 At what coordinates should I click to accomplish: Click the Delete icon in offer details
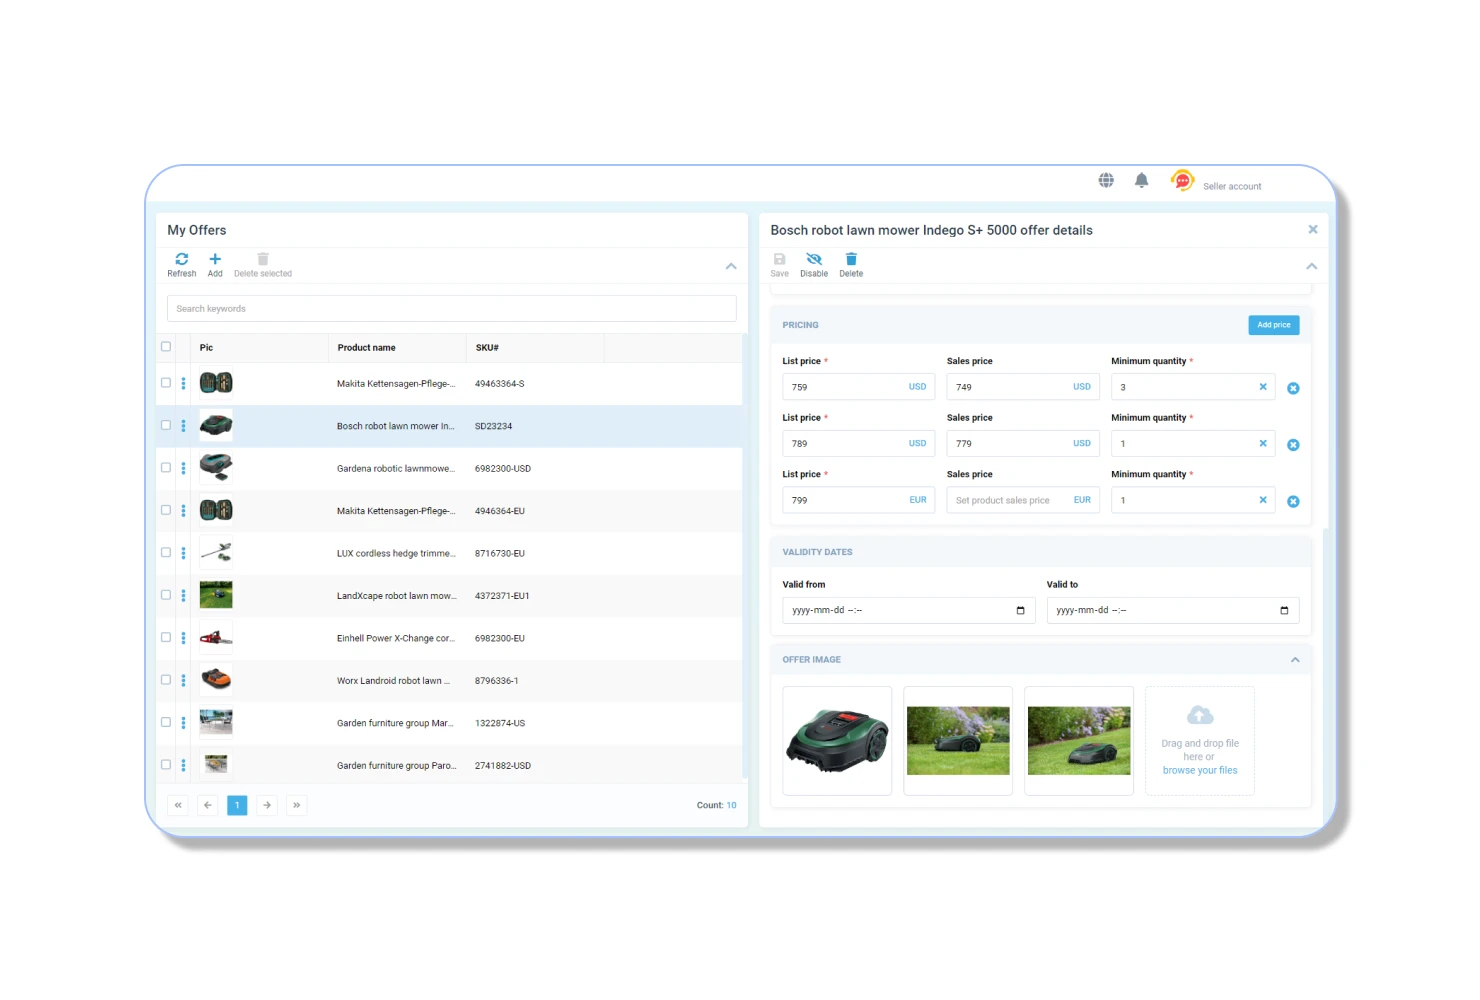[851, 259]
